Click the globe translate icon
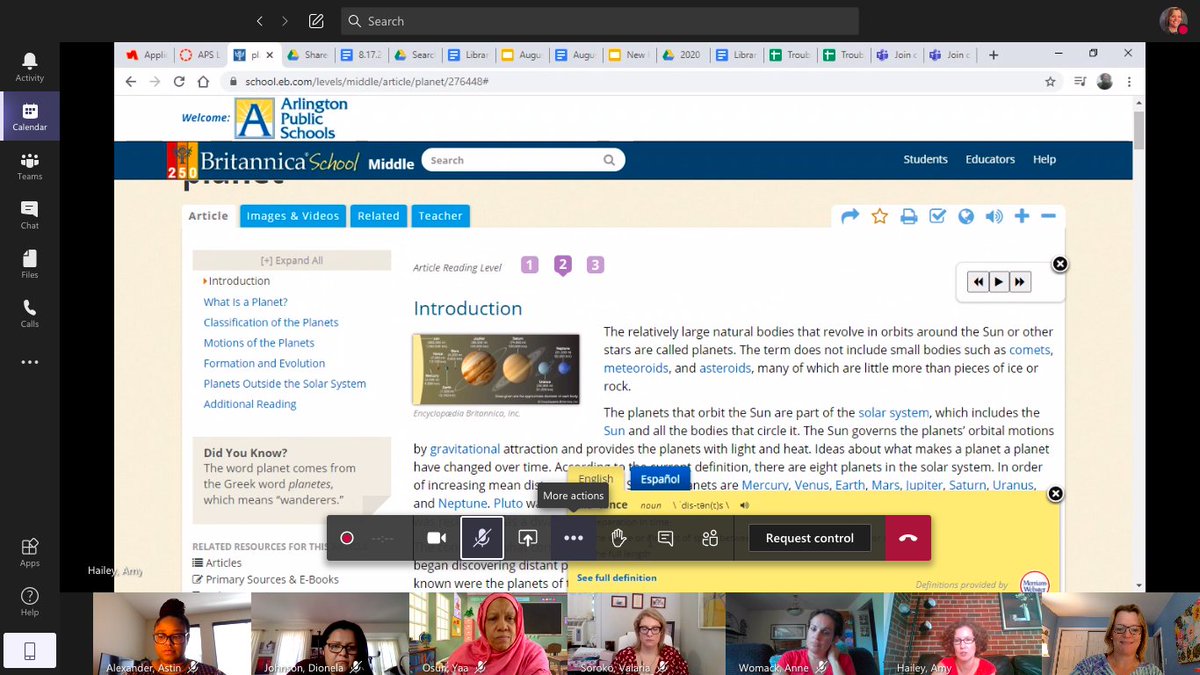 point(965,216)
